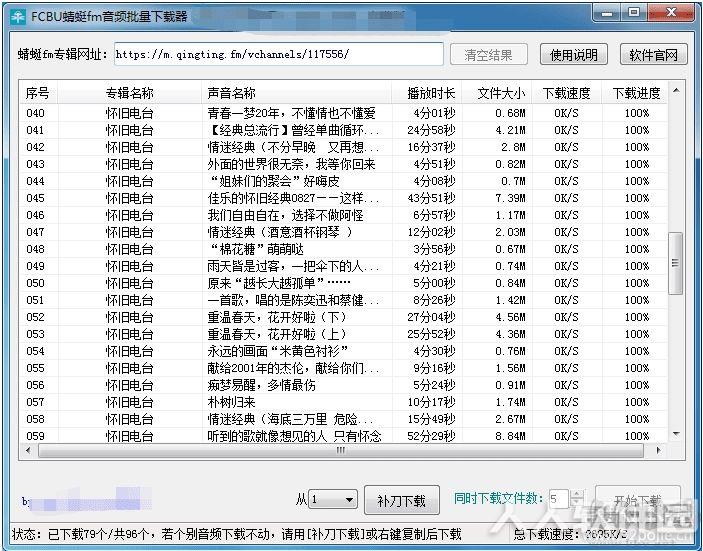Select row 040 青春一梦20年
The image size is (703, 551).
point(343,113)
